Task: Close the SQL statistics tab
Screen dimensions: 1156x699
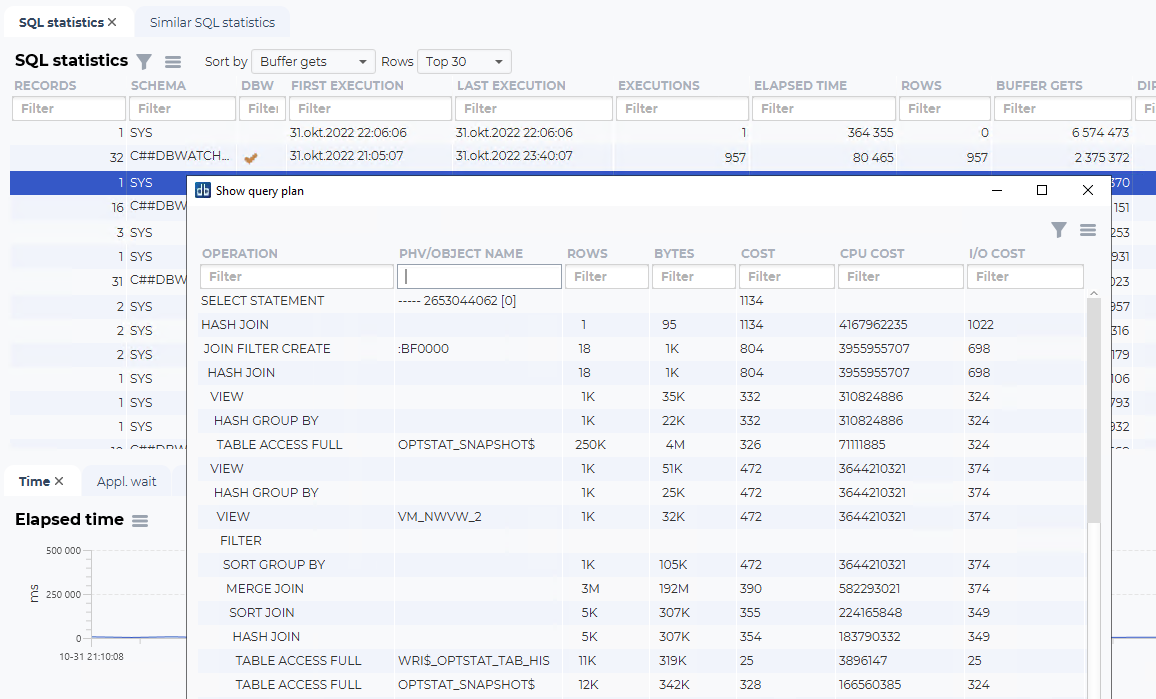Action: [112, 22]
